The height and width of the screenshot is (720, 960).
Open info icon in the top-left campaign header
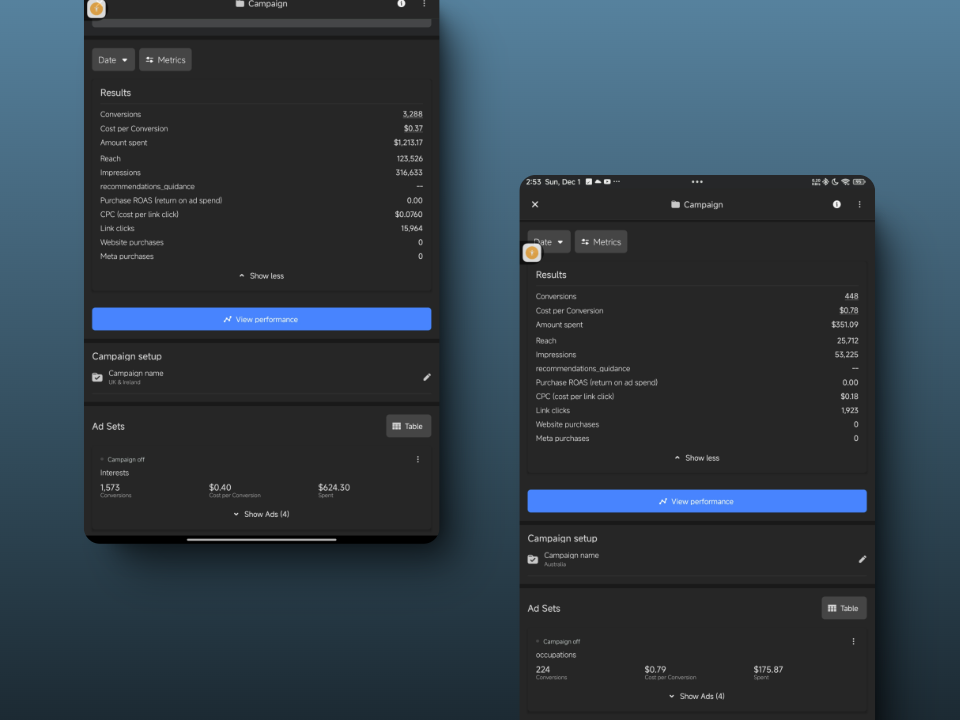tap(401, 4)
